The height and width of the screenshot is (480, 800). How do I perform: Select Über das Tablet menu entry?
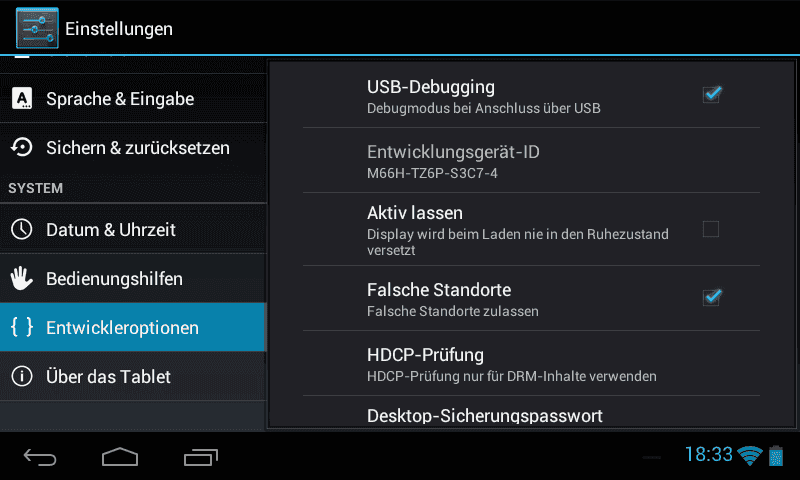coord(133,376)
